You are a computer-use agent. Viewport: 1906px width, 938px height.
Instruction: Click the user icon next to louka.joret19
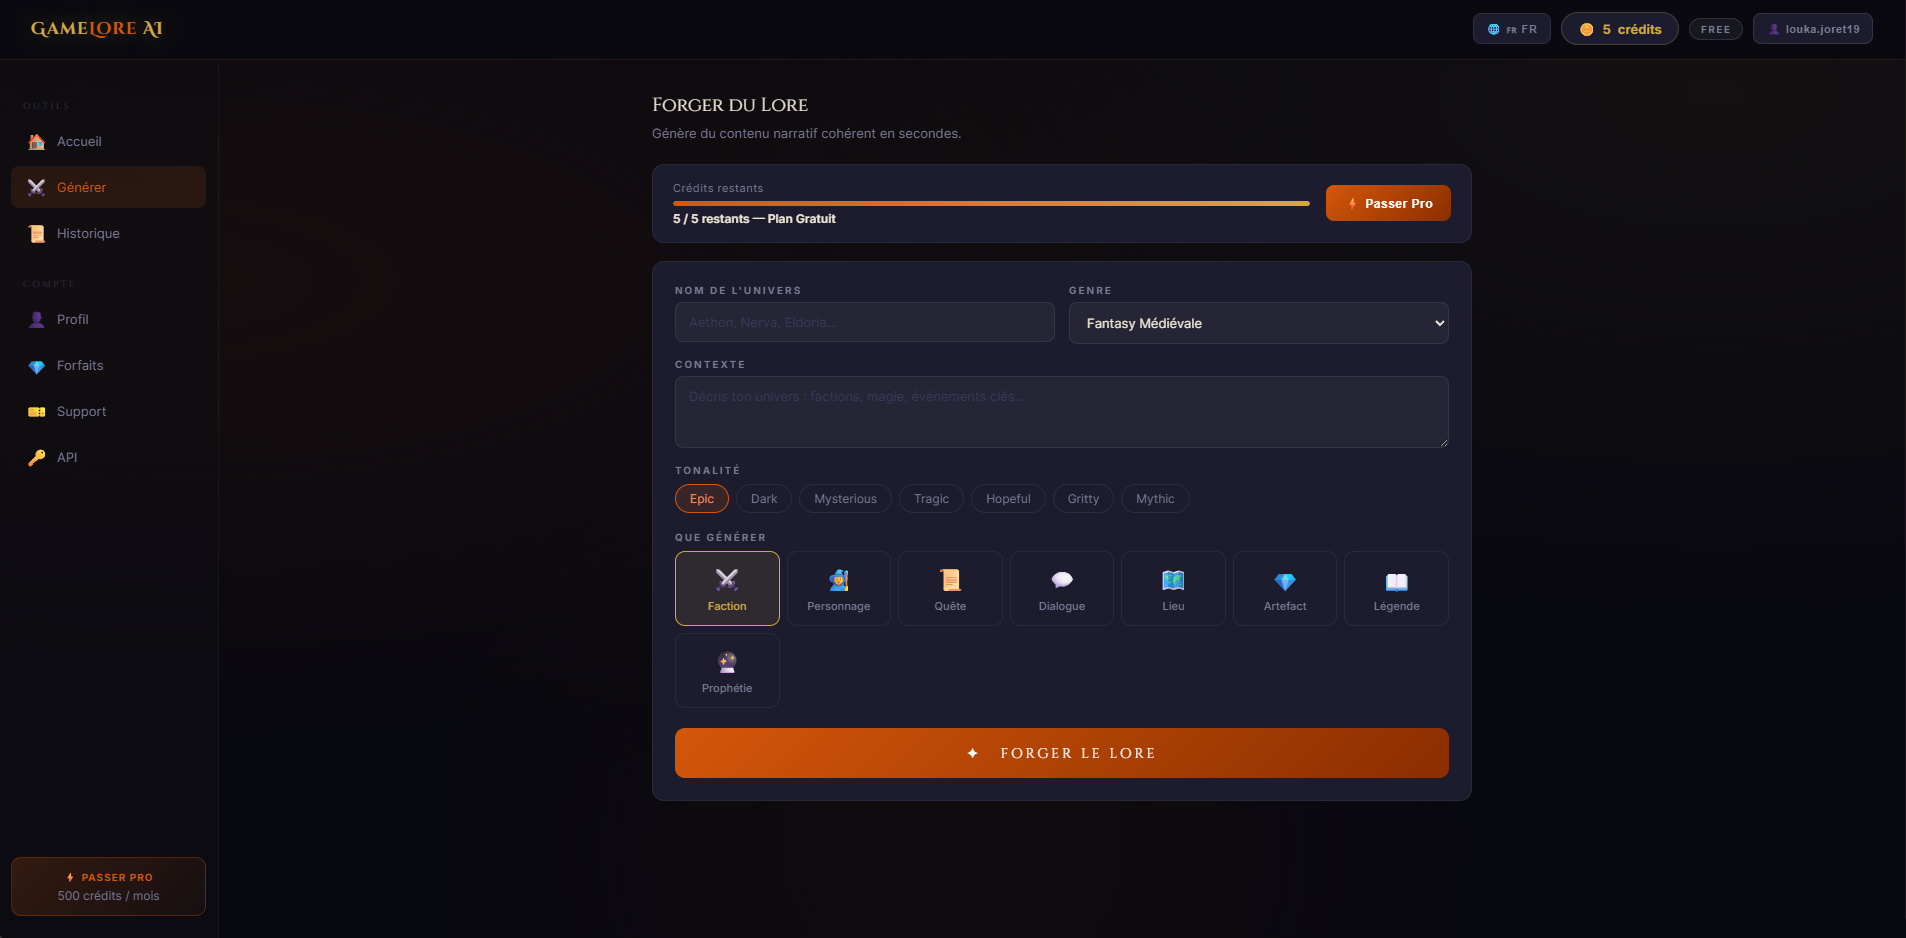point(1774,30)
